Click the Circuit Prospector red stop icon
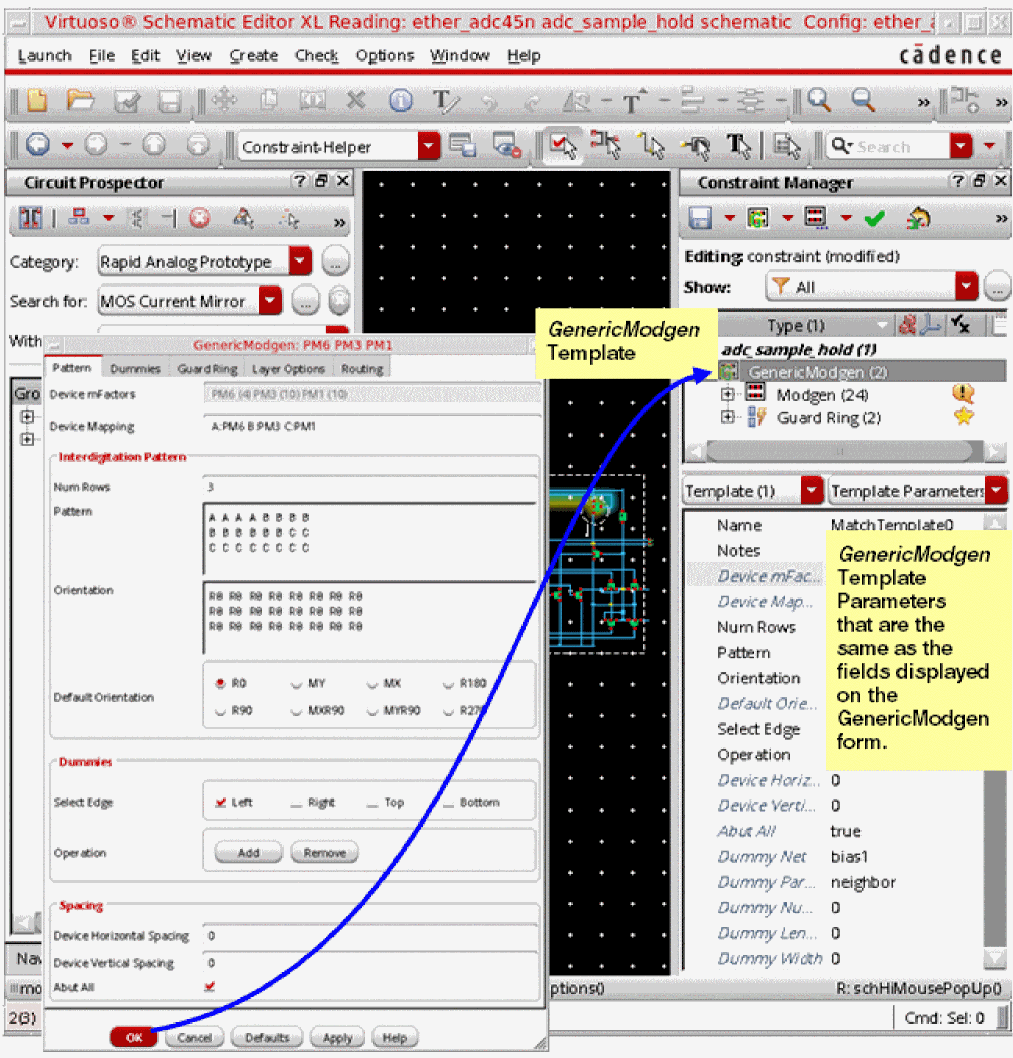The height and width of the screenshot is (1058, 1013). 200,218
